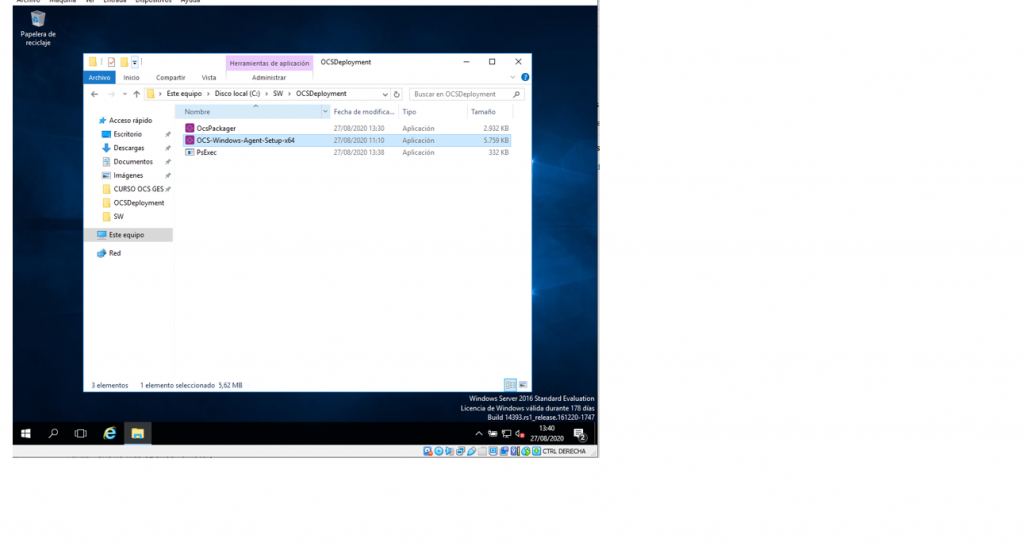Open Task View on the taskbar
This screenshot has width=1024, height=543.
[x=80, y=433]
